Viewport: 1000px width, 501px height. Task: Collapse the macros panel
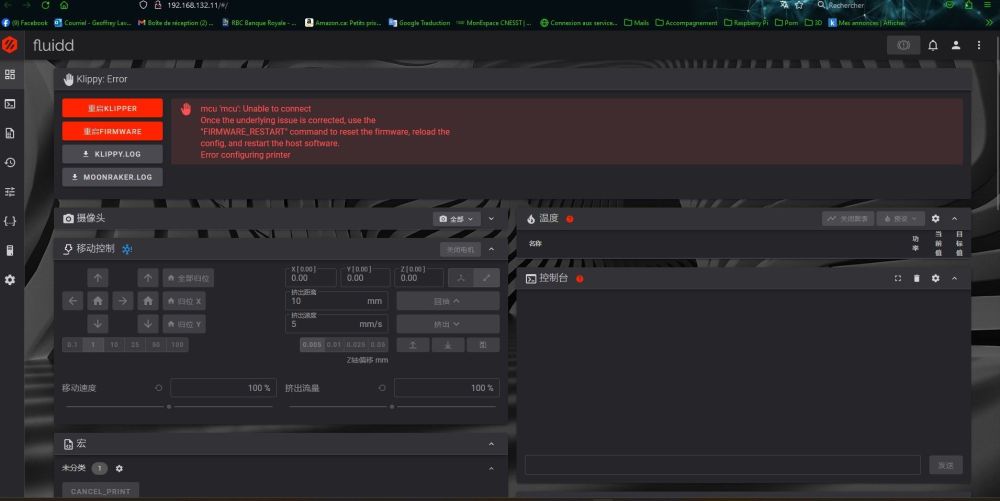(491, 444)
